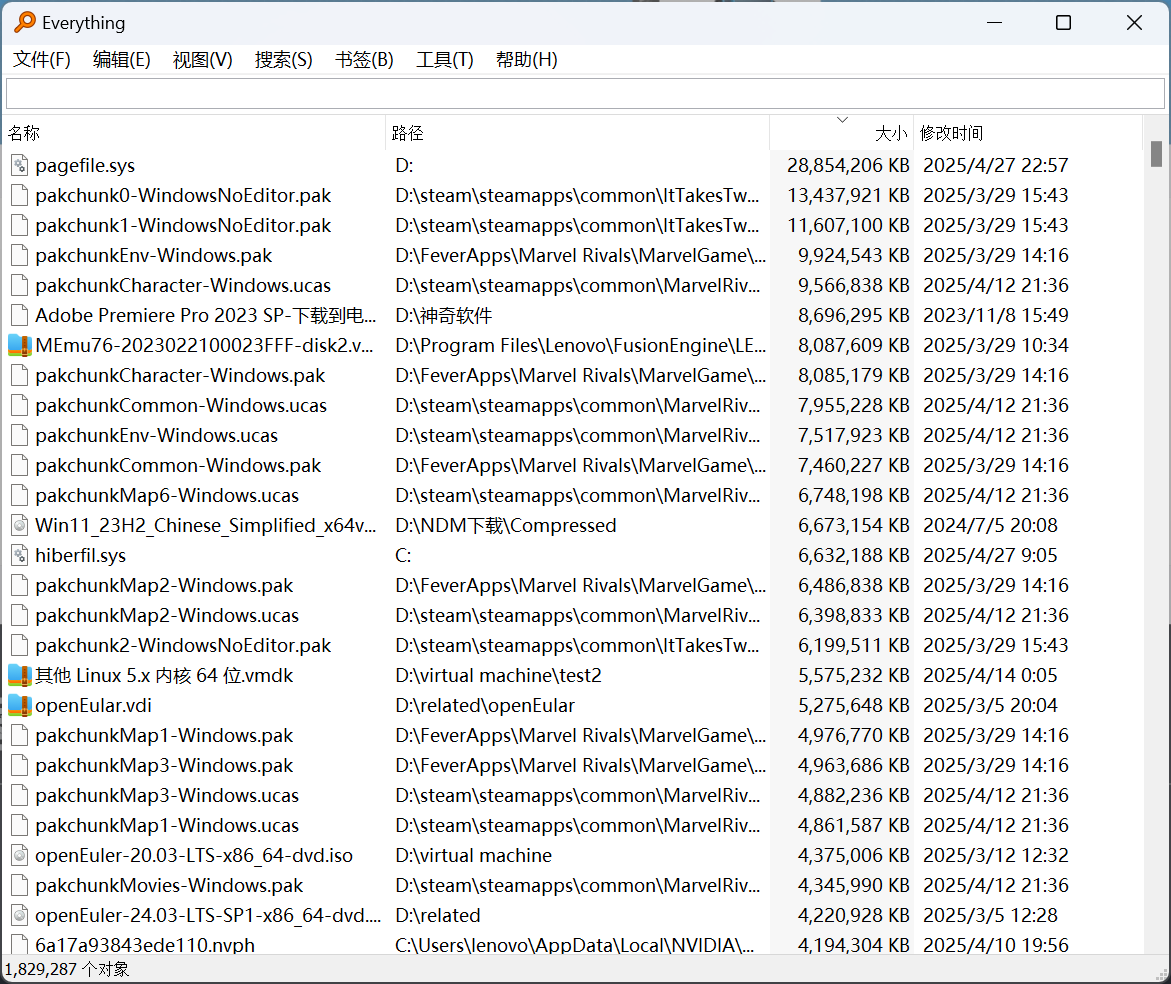This screenshot has height=984, width=1171.
Task: Click the Everything magnifier icon in title bar
Action: pyautogui.click(x=24, y=22)
